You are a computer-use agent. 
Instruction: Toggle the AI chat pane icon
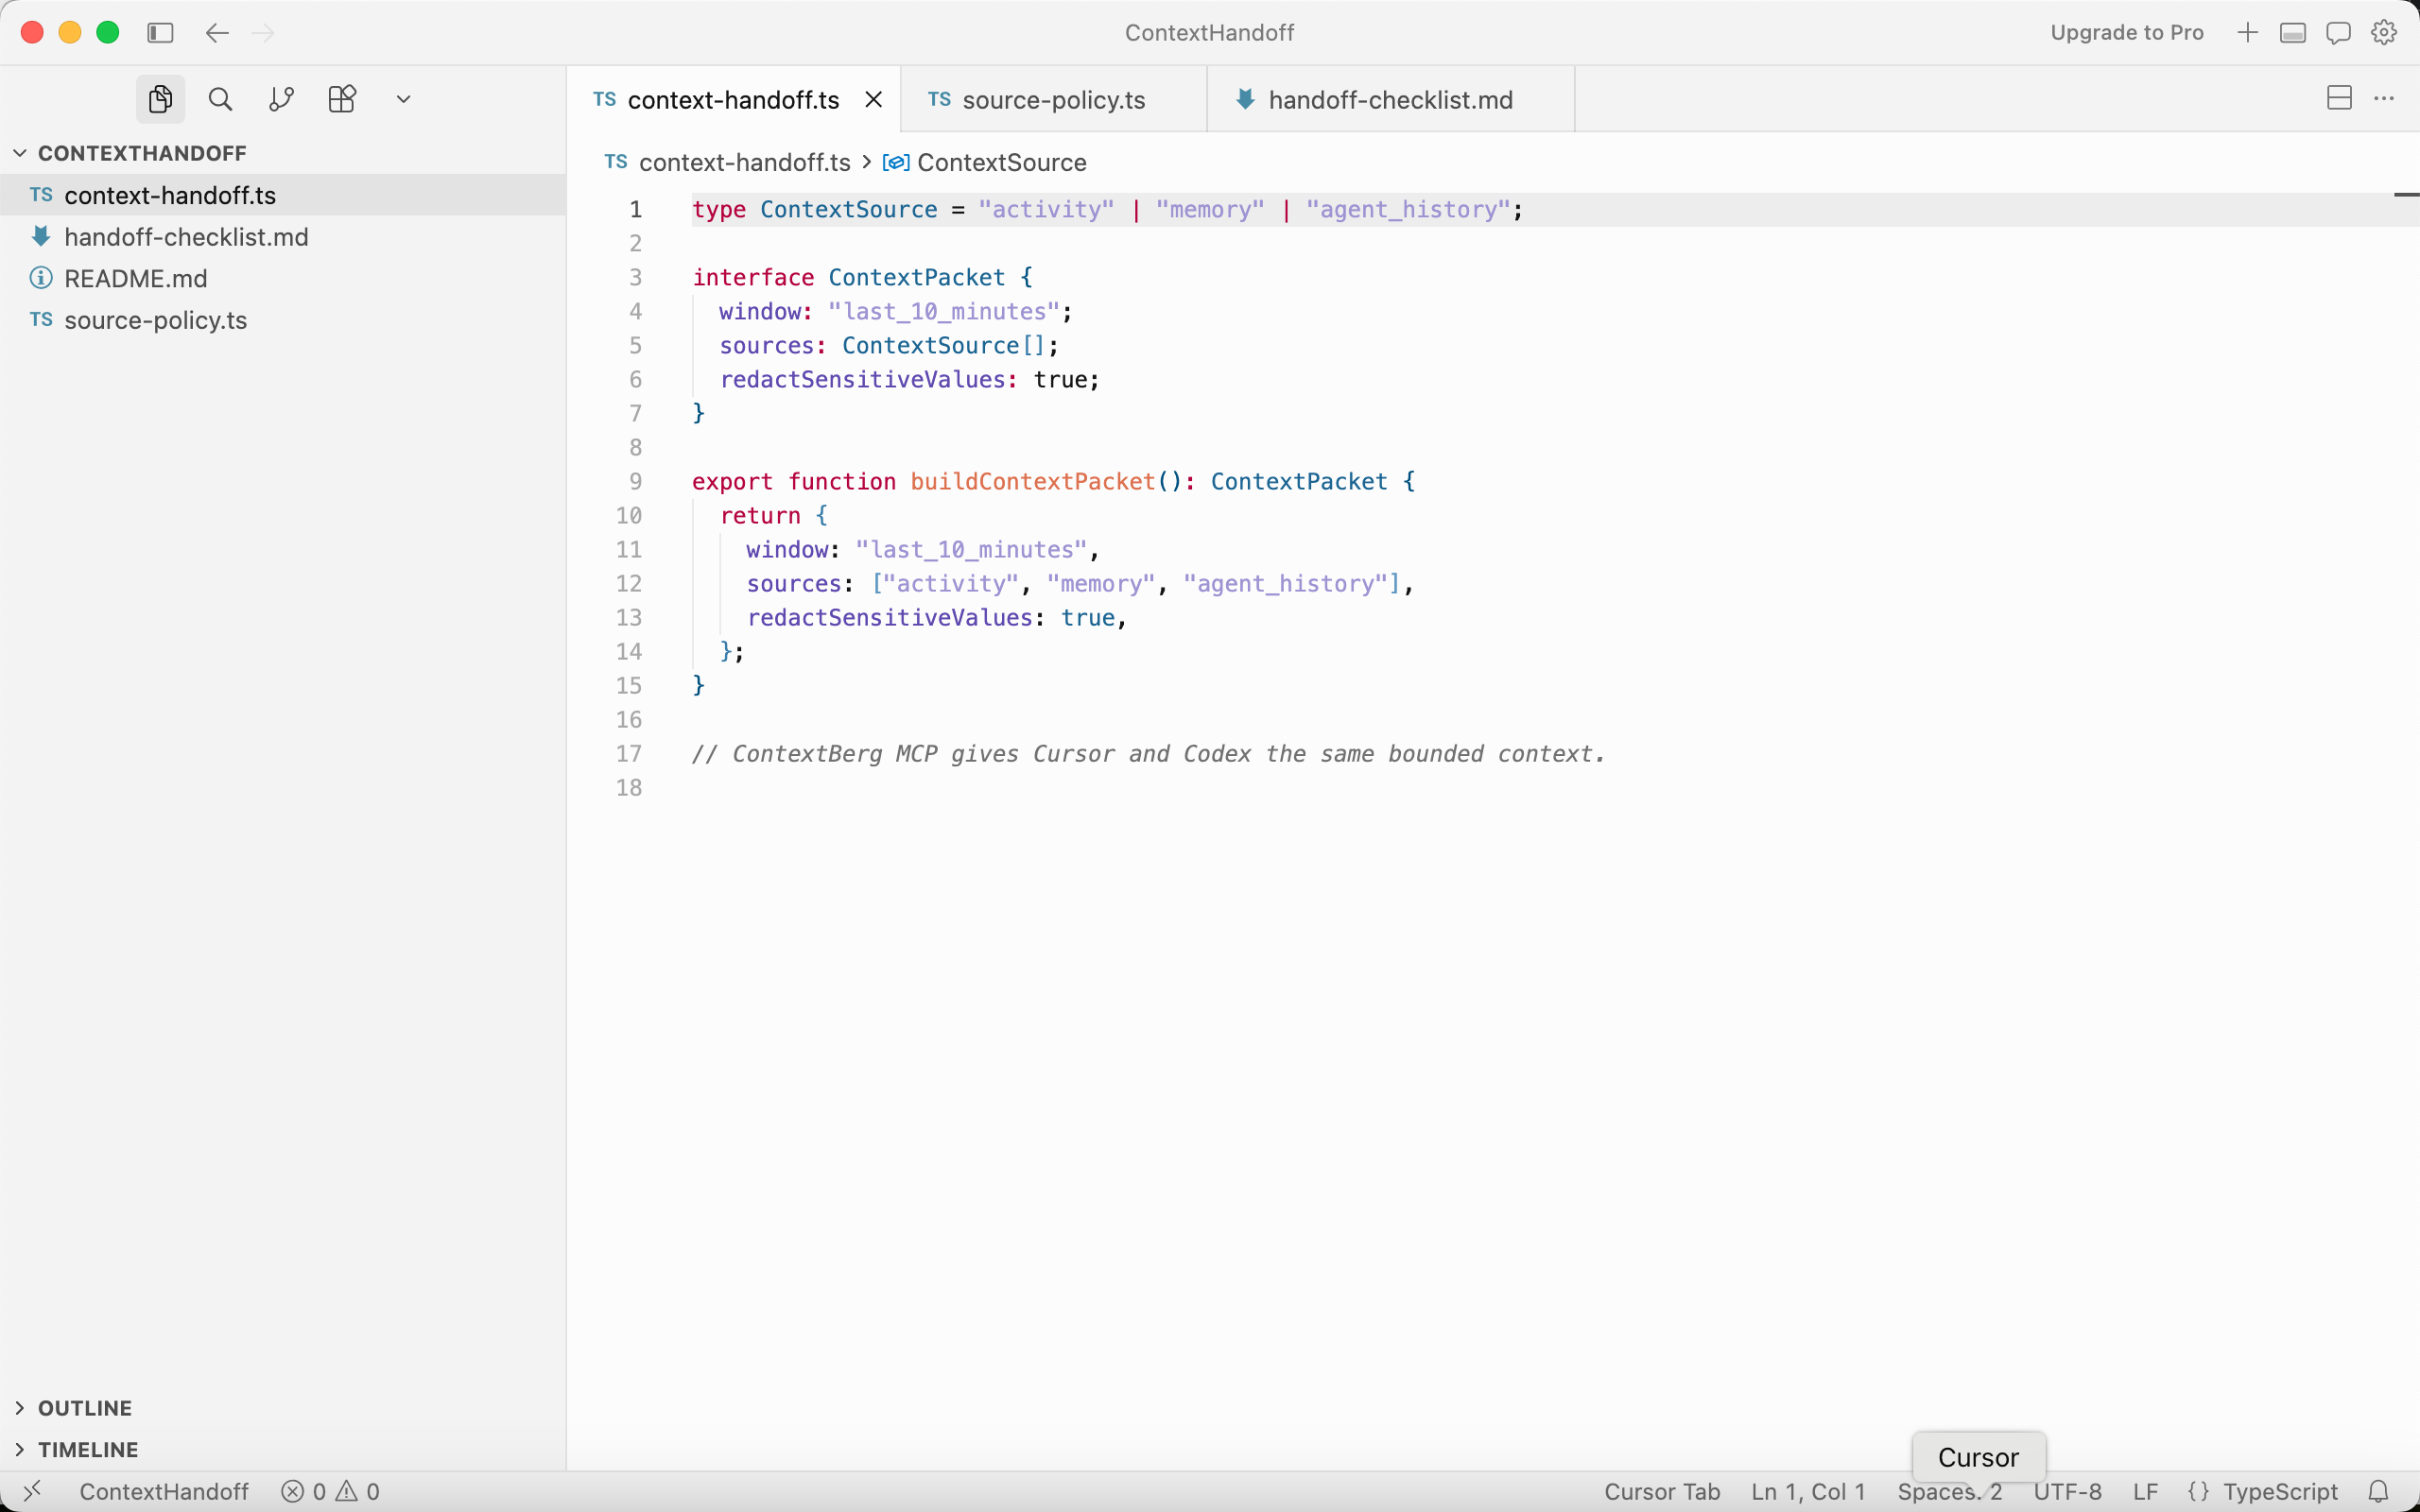click(2338, 33)
